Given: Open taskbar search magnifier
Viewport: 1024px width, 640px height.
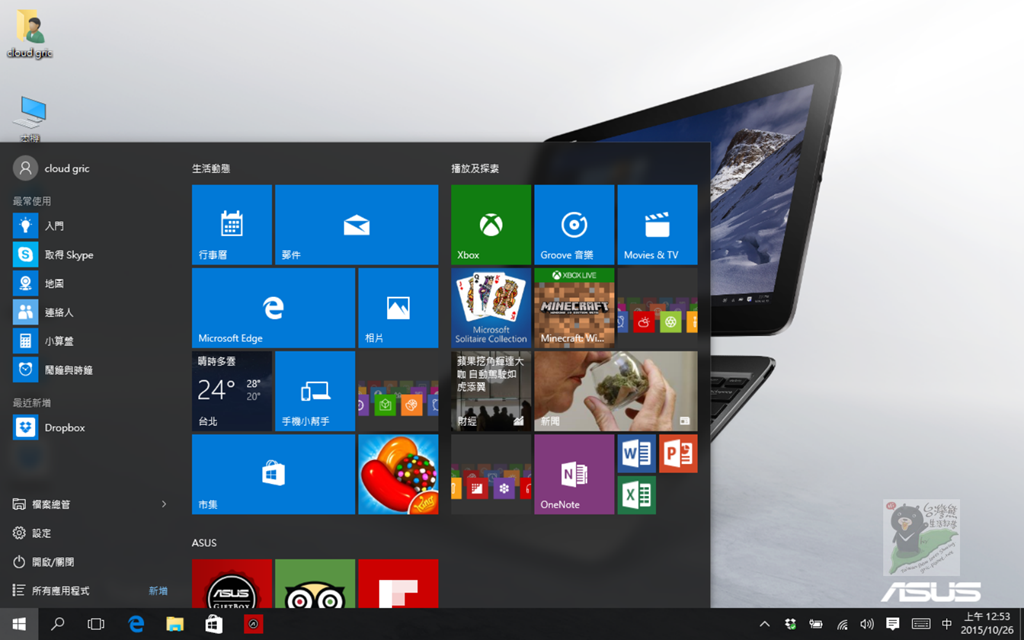Looking at the screenshot, I should pyautogui.click(x=57, y=624).
